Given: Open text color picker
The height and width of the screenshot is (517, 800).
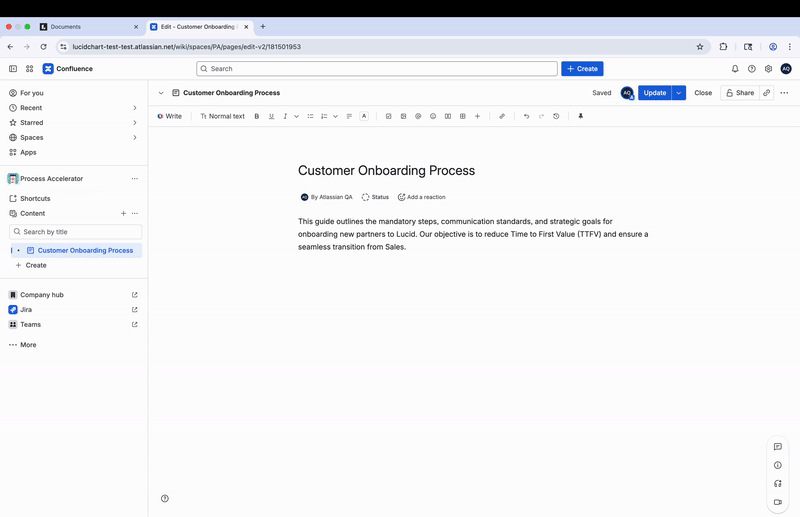Looking at the screenshot, I should pos(364,116).
